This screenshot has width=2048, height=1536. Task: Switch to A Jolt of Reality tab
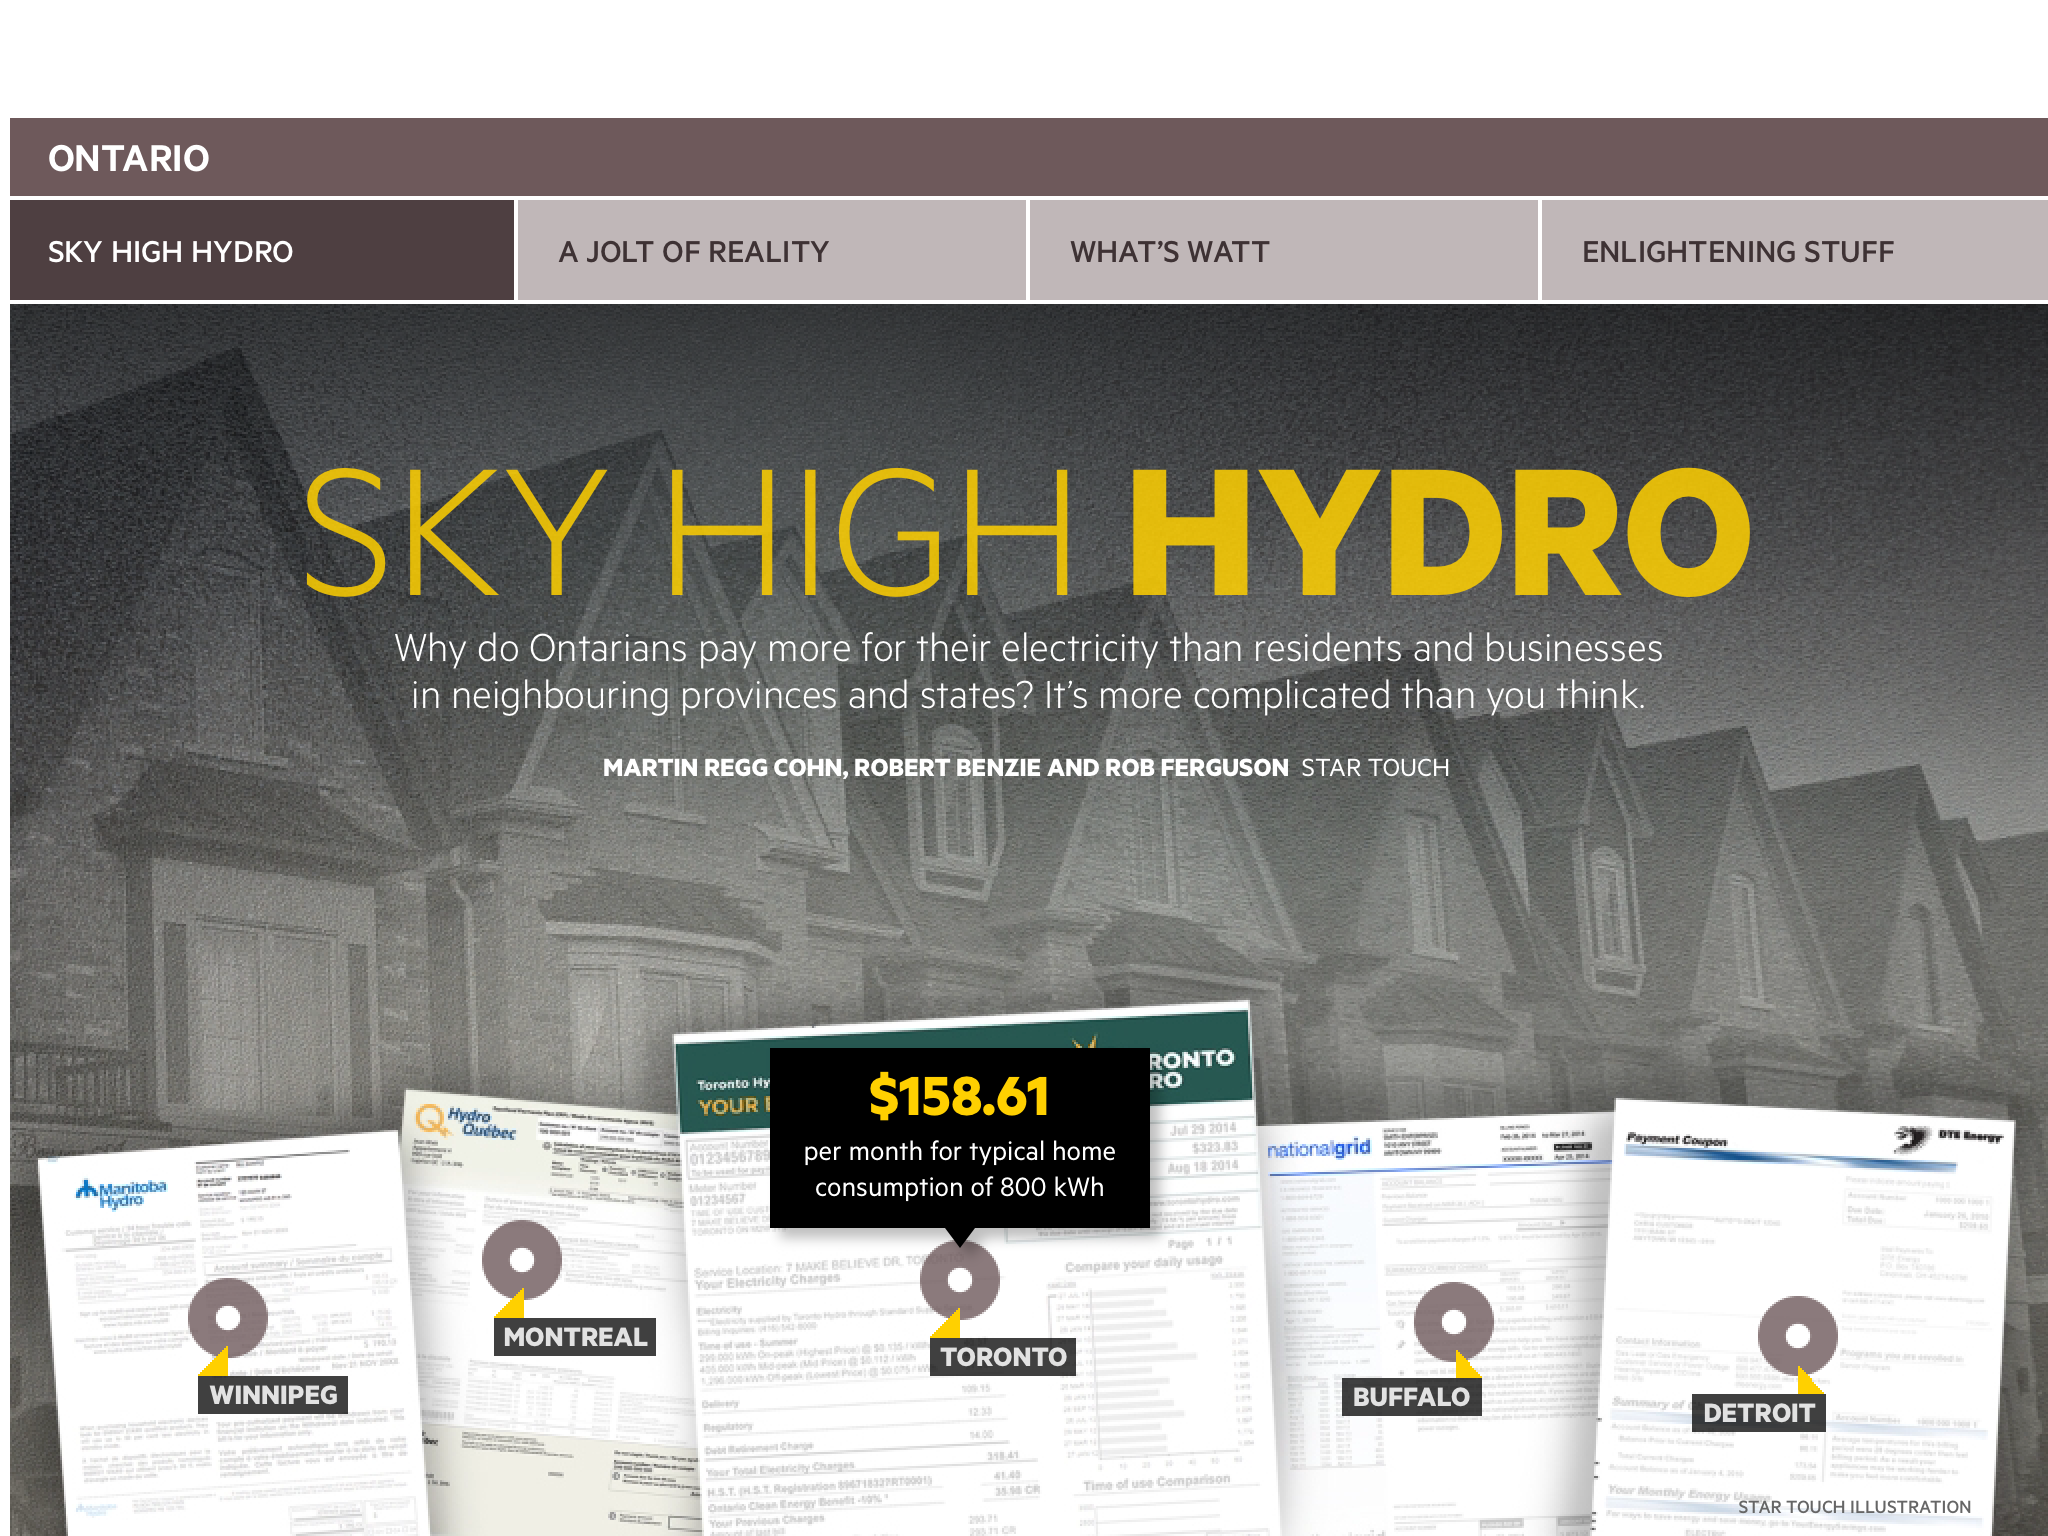(772, 251)
